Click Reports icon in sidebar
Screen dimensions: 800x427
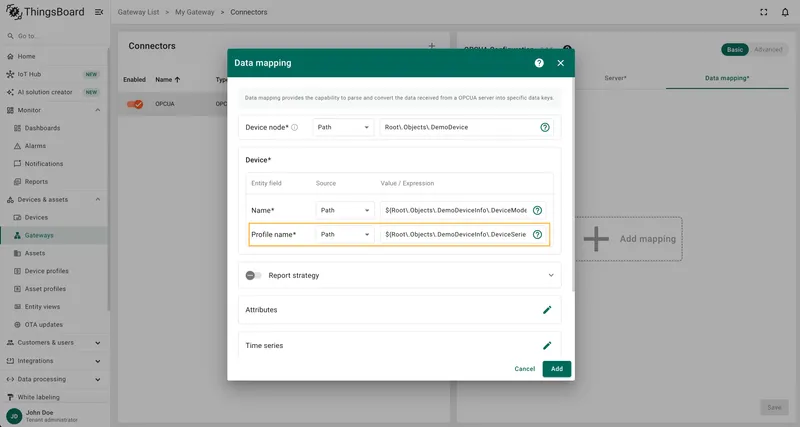(17, 182)
